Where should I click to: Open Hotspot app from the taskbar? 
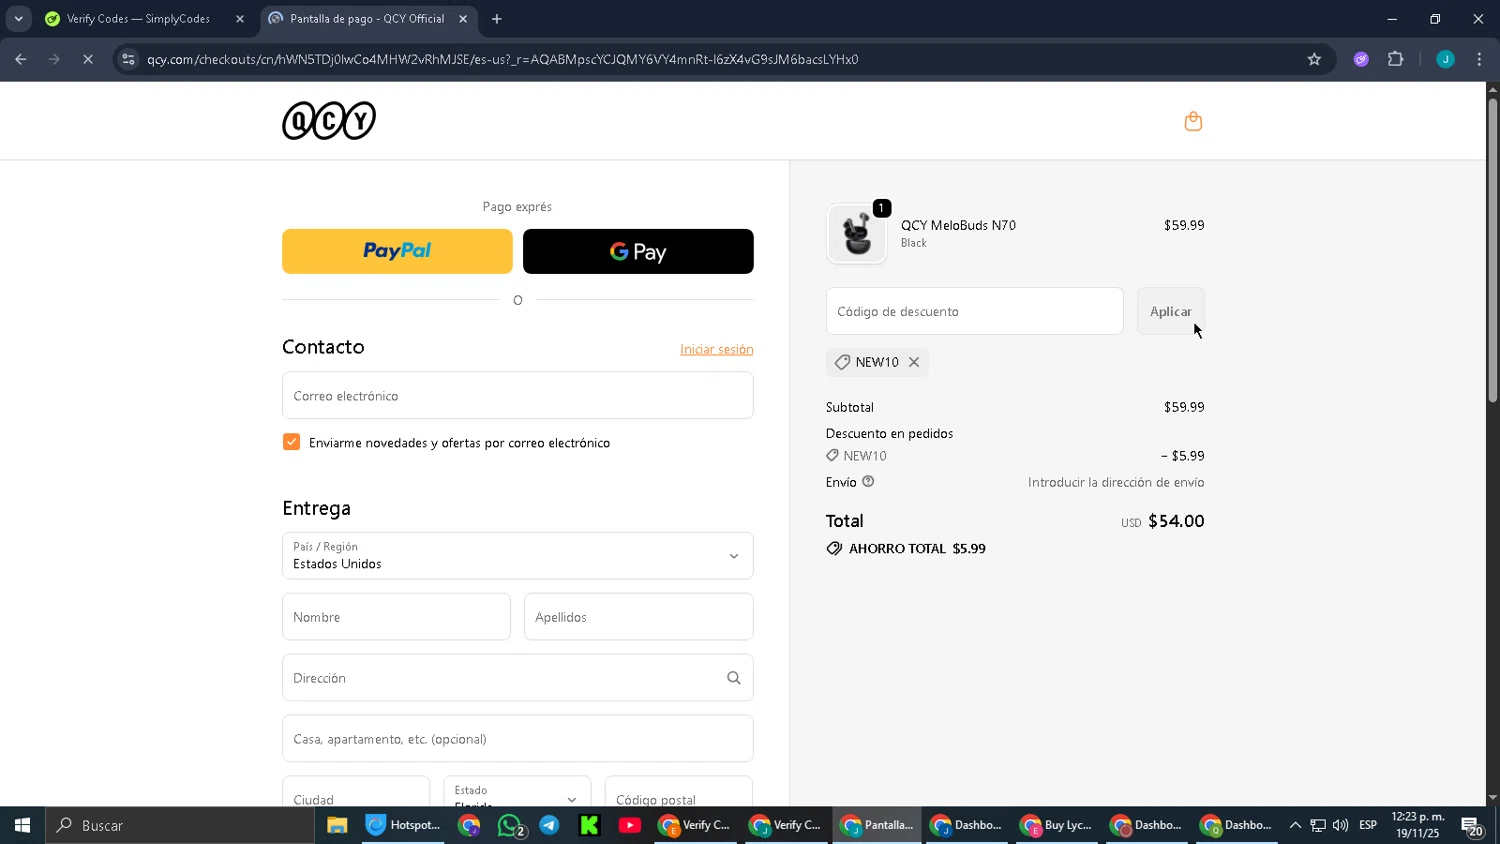404,825
